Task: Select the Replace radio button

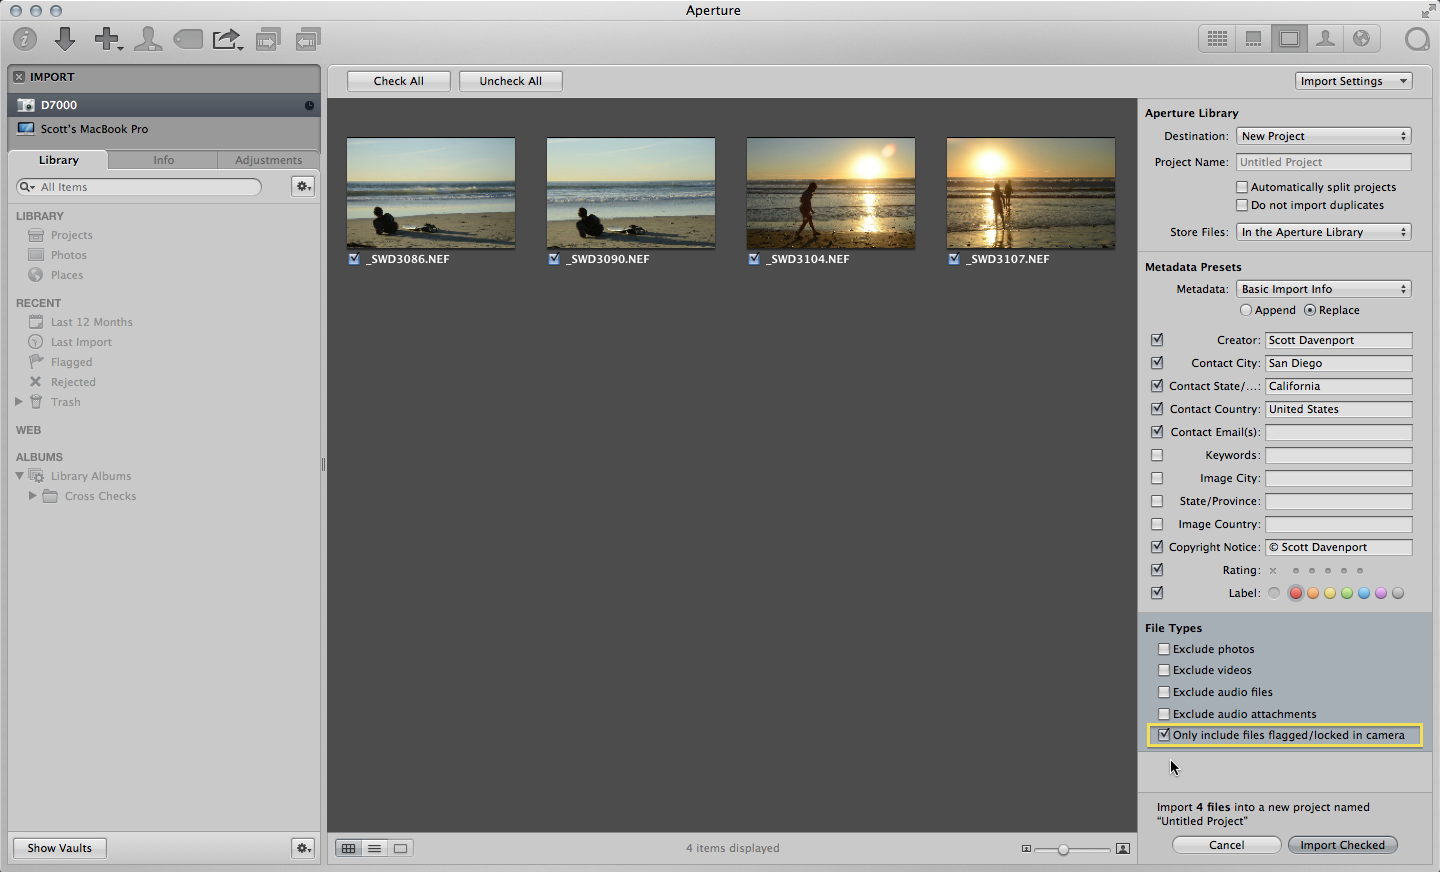Action: coord(1310,310)
